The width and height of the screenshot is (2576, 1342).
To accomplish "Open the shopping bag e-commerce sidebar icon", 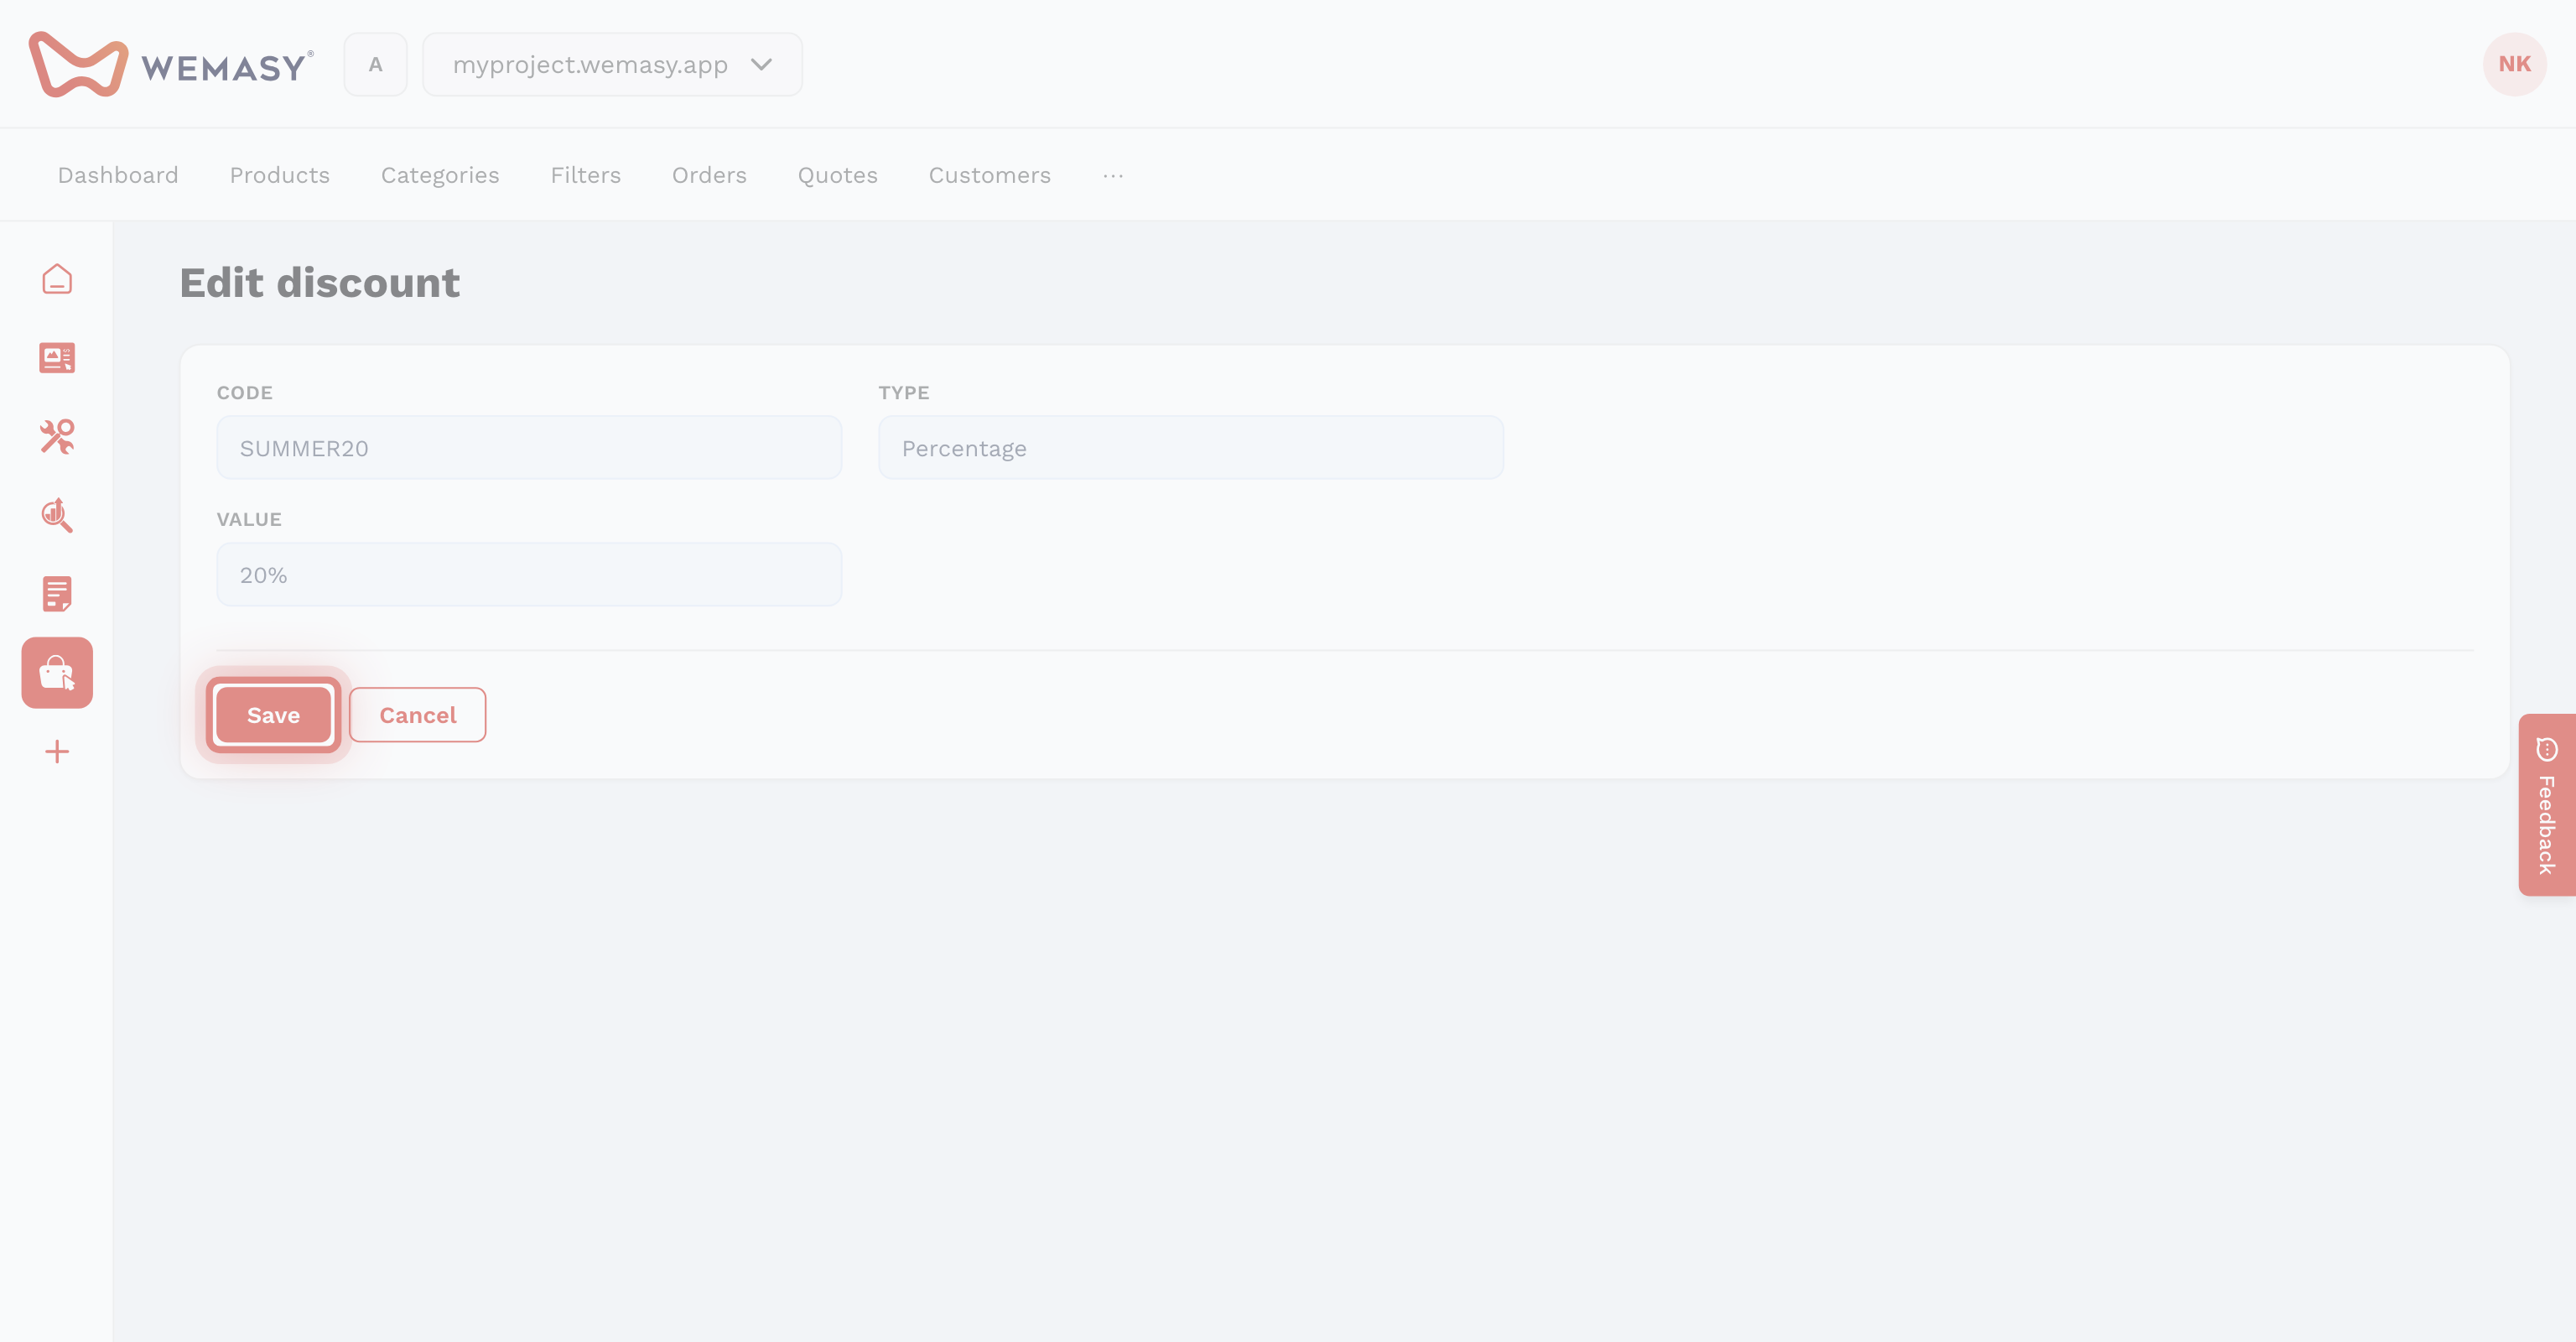I will (x=57, y=673).
